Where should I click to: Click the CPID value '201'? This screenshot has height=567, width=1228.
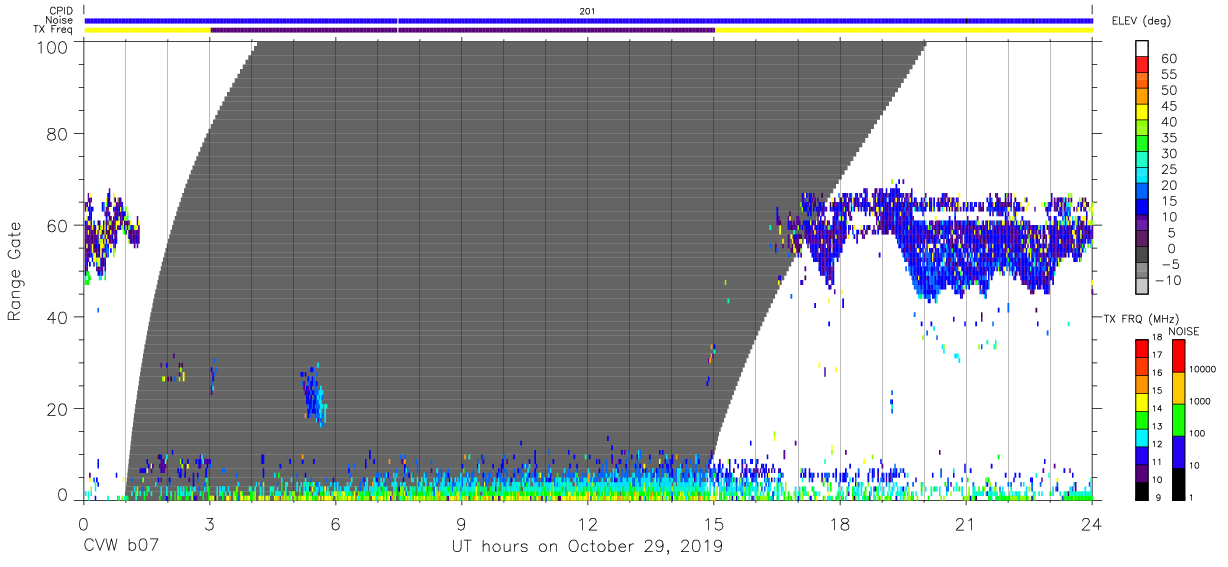pyautogui.click(x=587, y=11)
